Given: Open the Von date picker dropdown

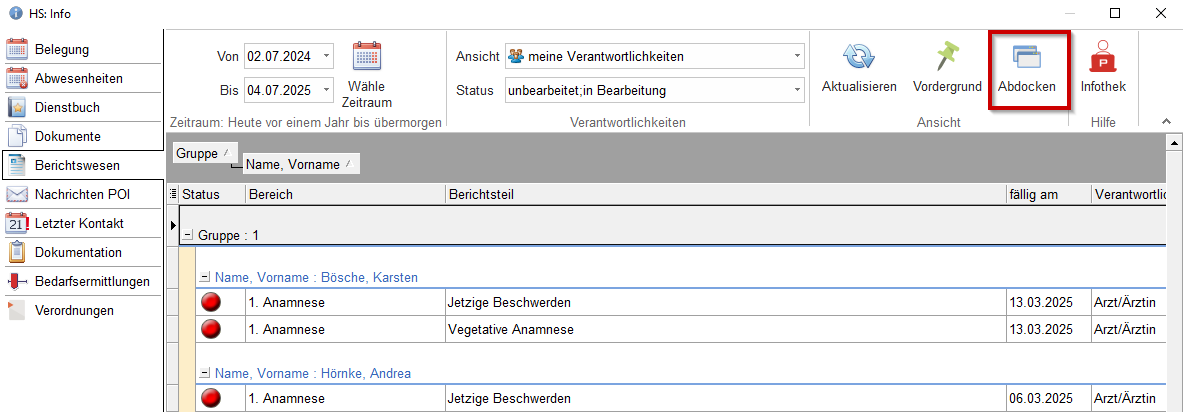Looking at the screenshot, I should 327,56.
